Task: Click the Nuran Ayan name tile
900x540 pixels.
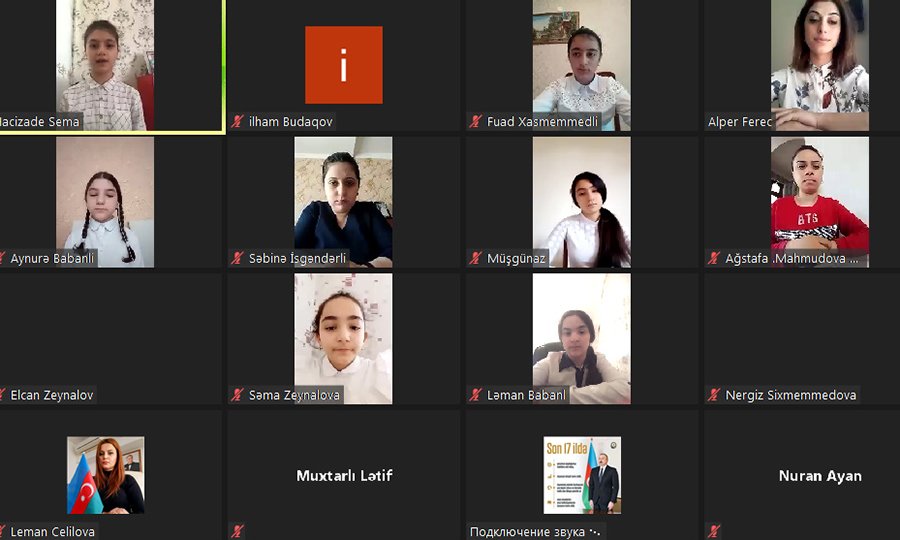Action: coord(820,476)
